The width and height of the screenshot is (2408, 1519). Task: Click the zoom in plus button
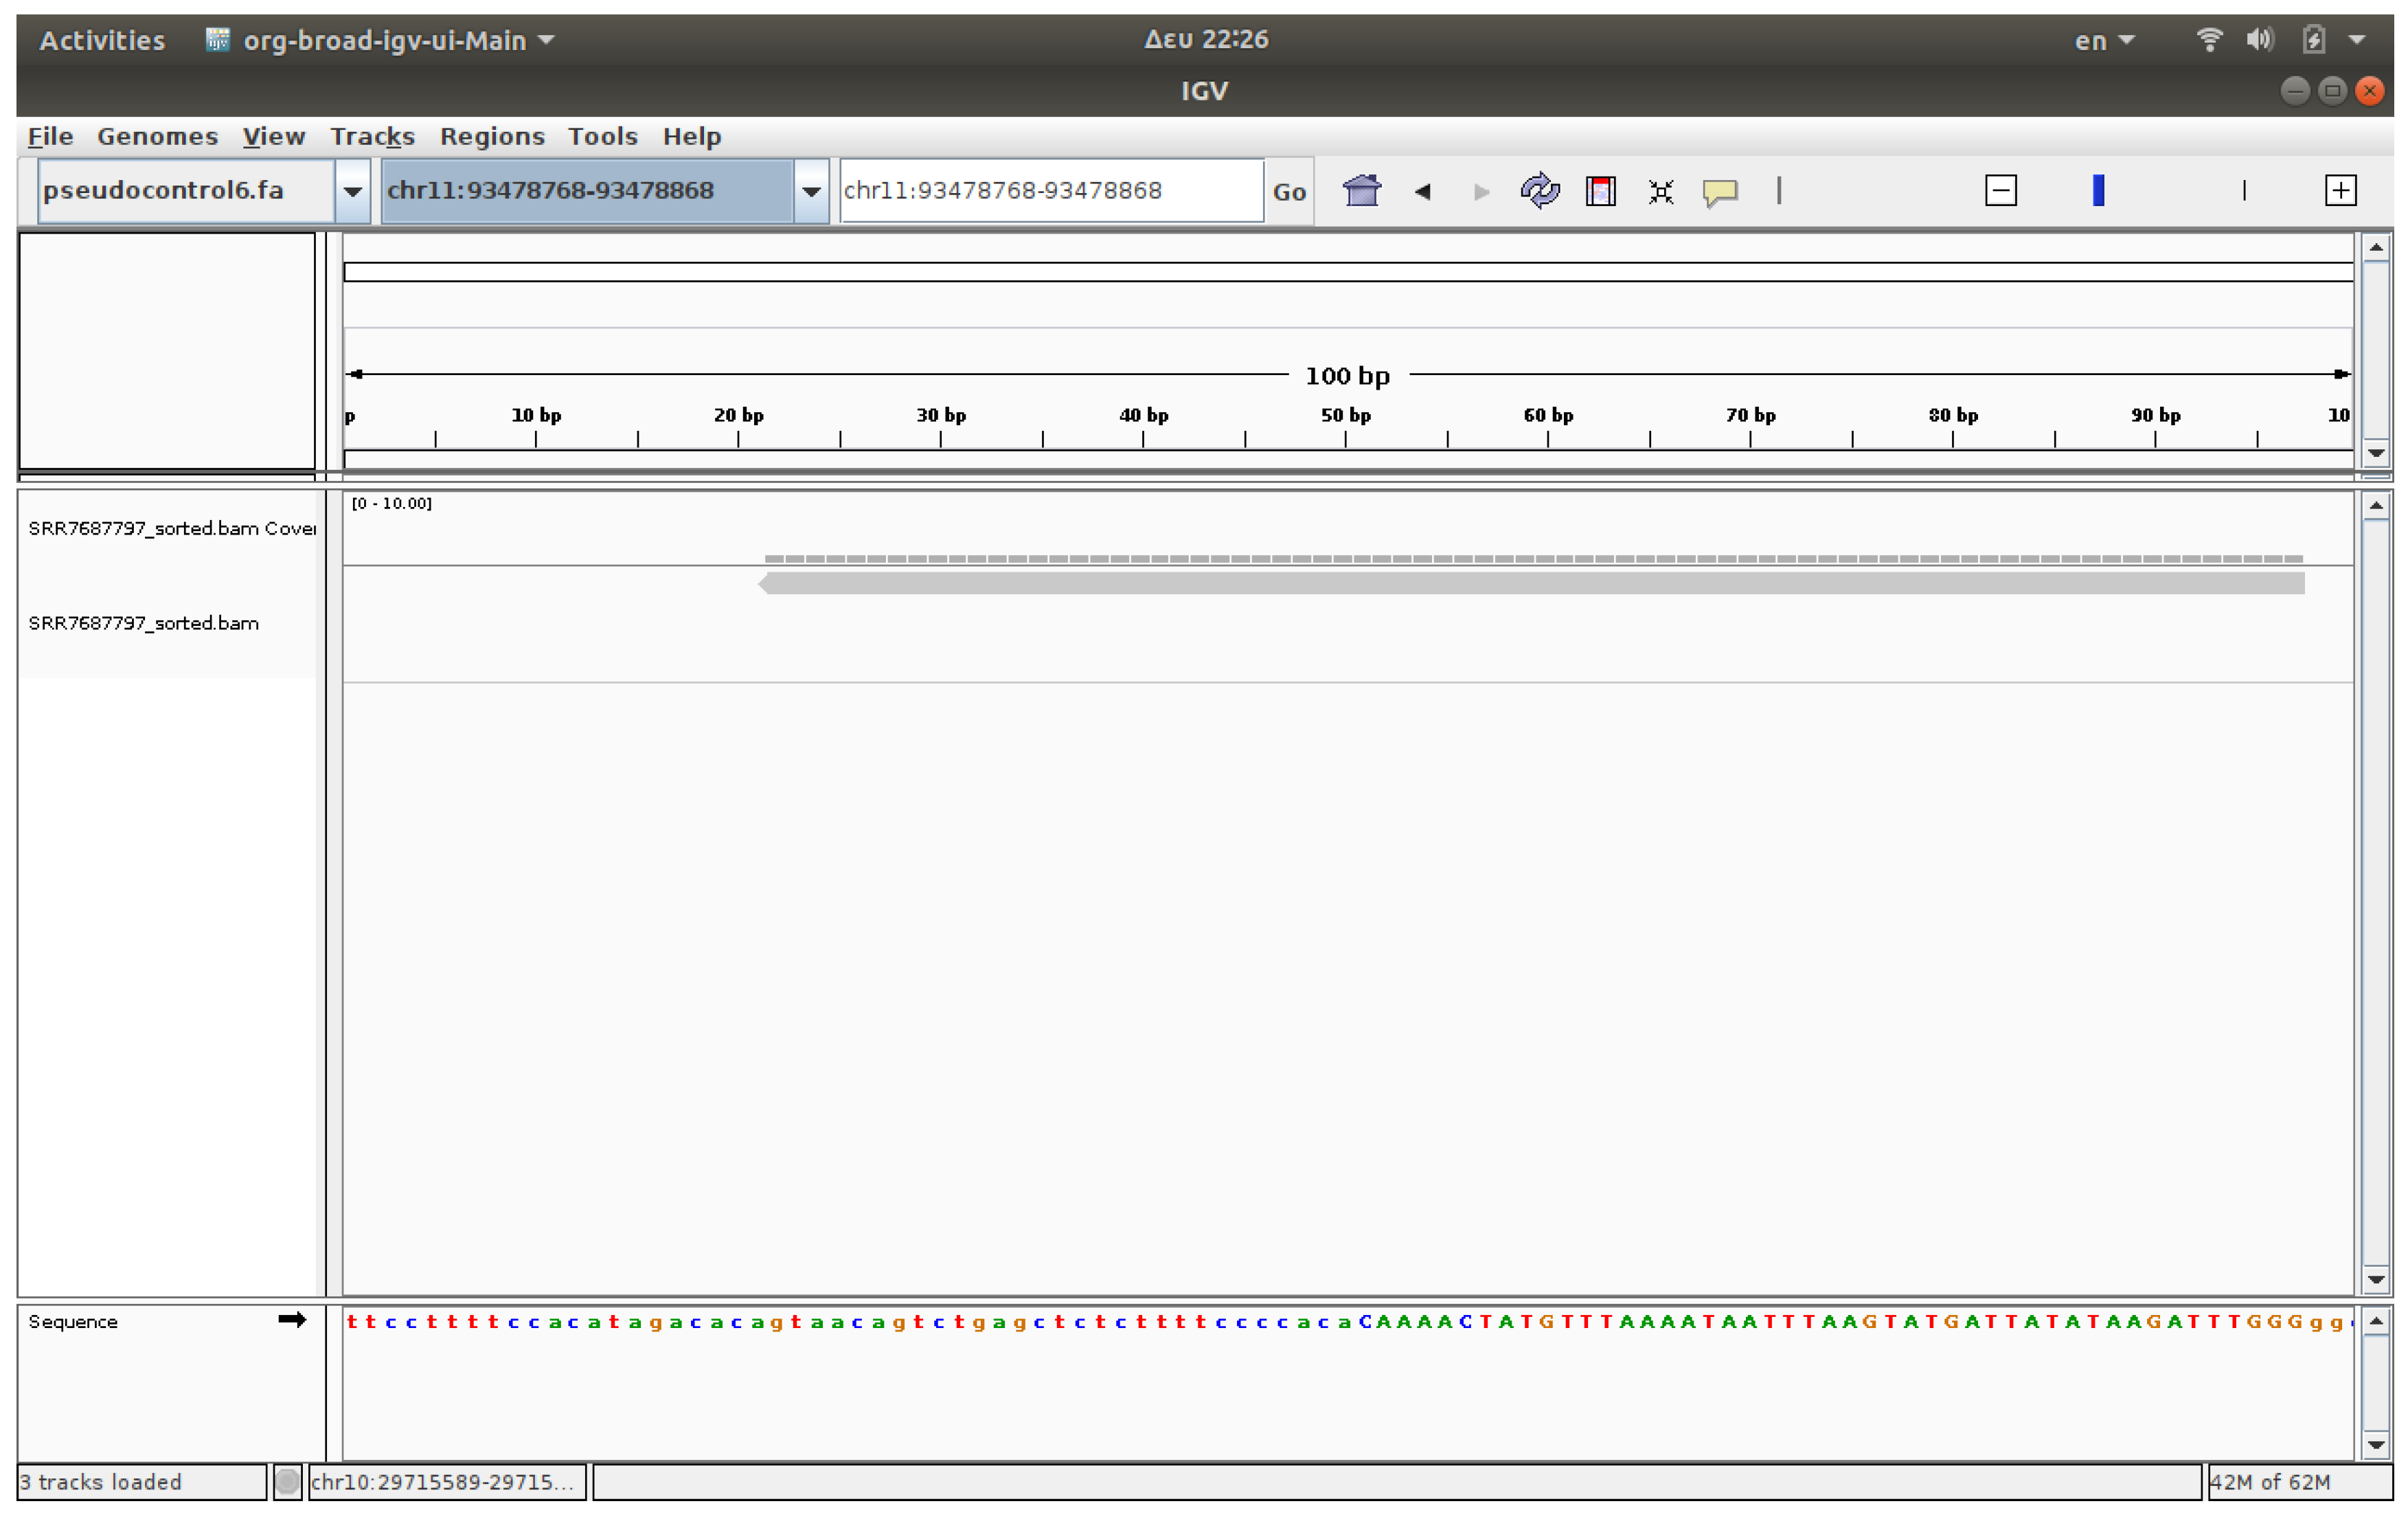point(2342,189)
